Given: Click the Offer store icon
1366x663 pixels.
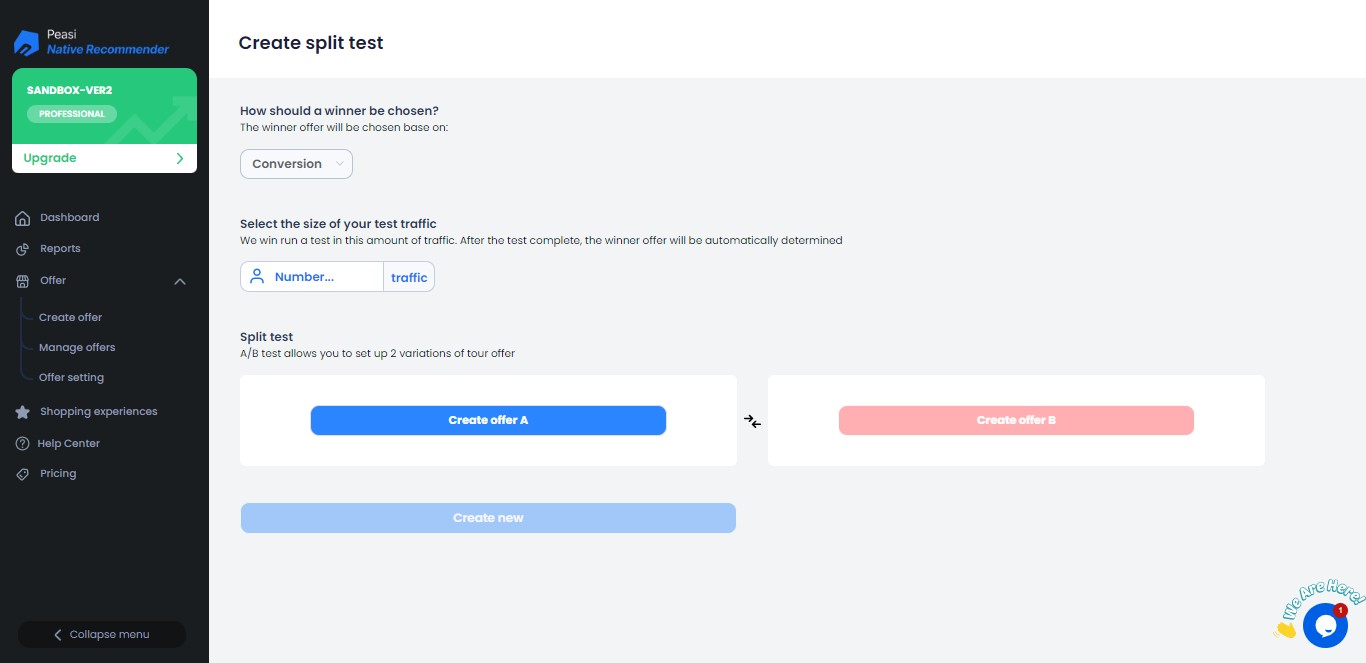Looking at the screenshot, I should point(23,281).
